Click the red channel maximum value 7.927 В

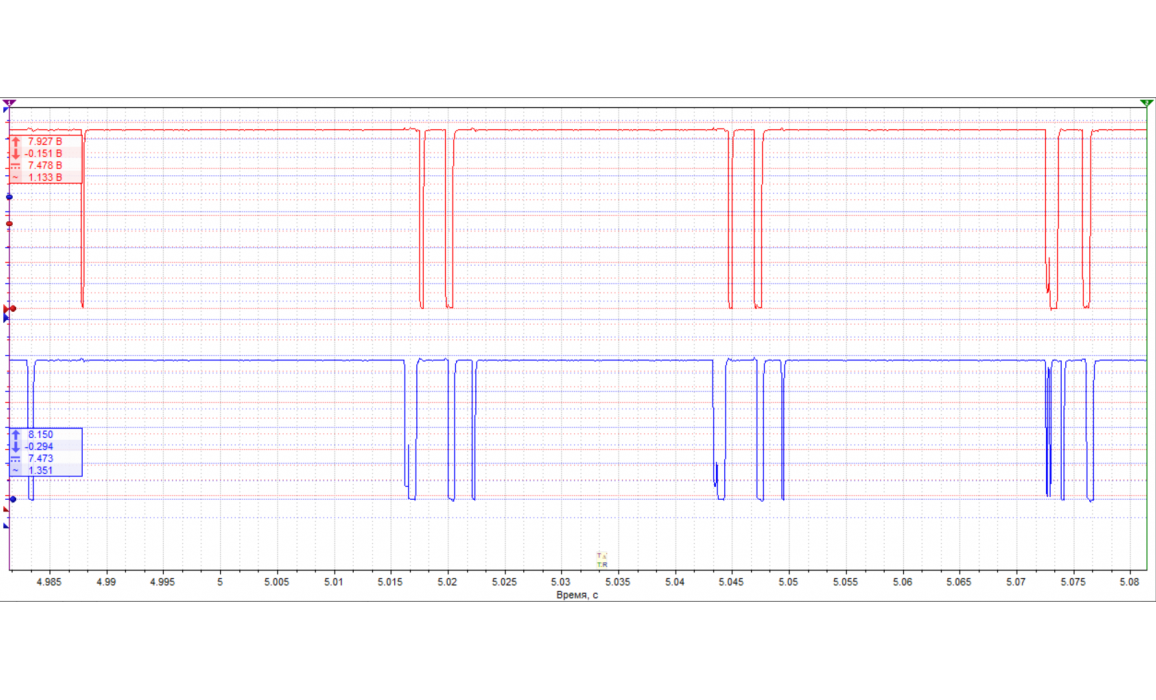point(45,142)
